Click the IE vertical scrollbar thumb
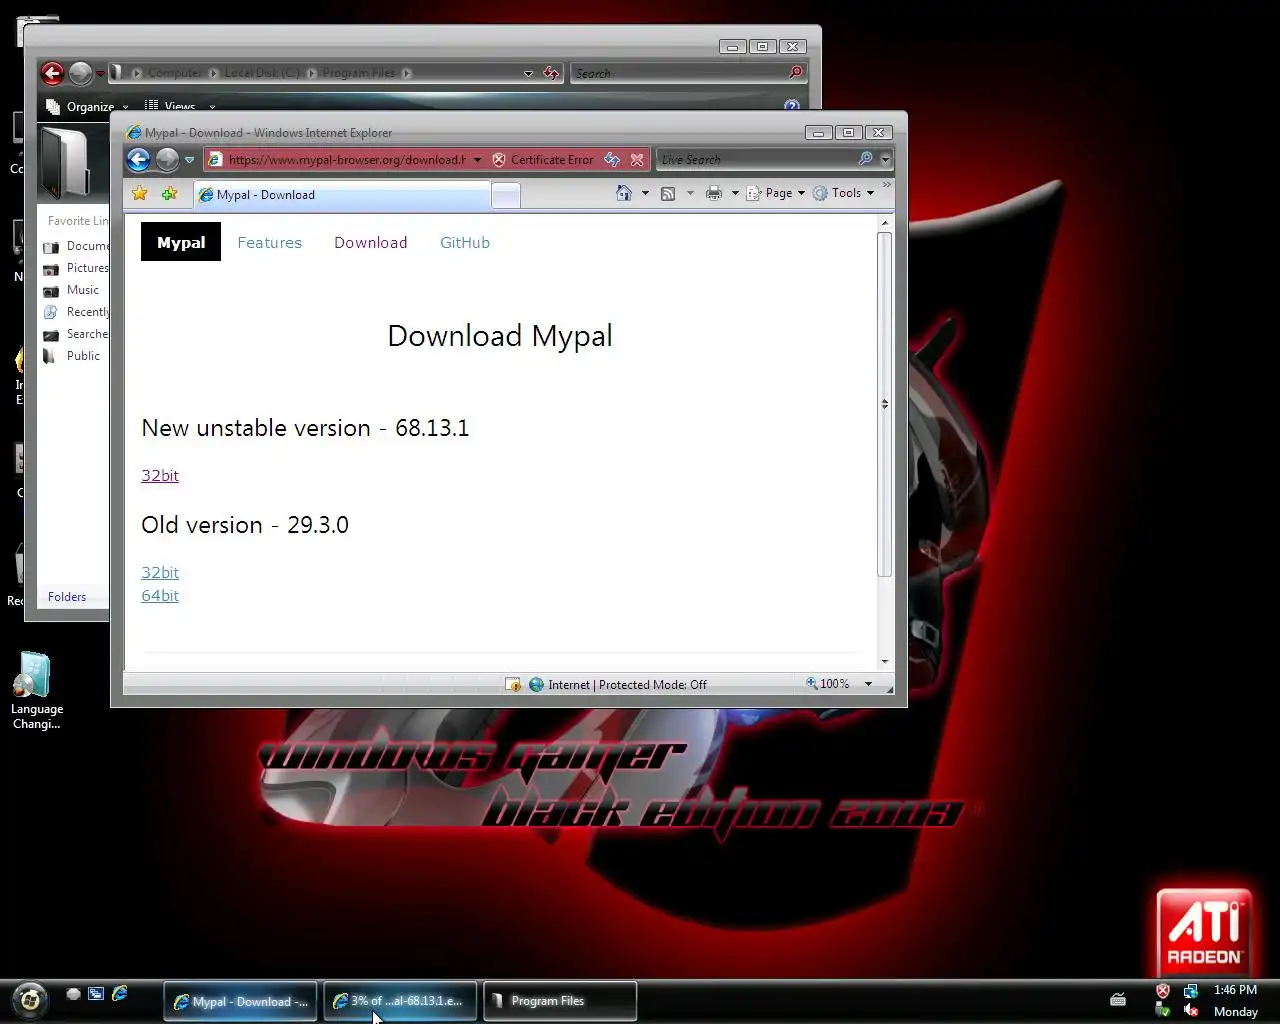Viewport: 1280px width, 1024px height. [x=884, y=404]
